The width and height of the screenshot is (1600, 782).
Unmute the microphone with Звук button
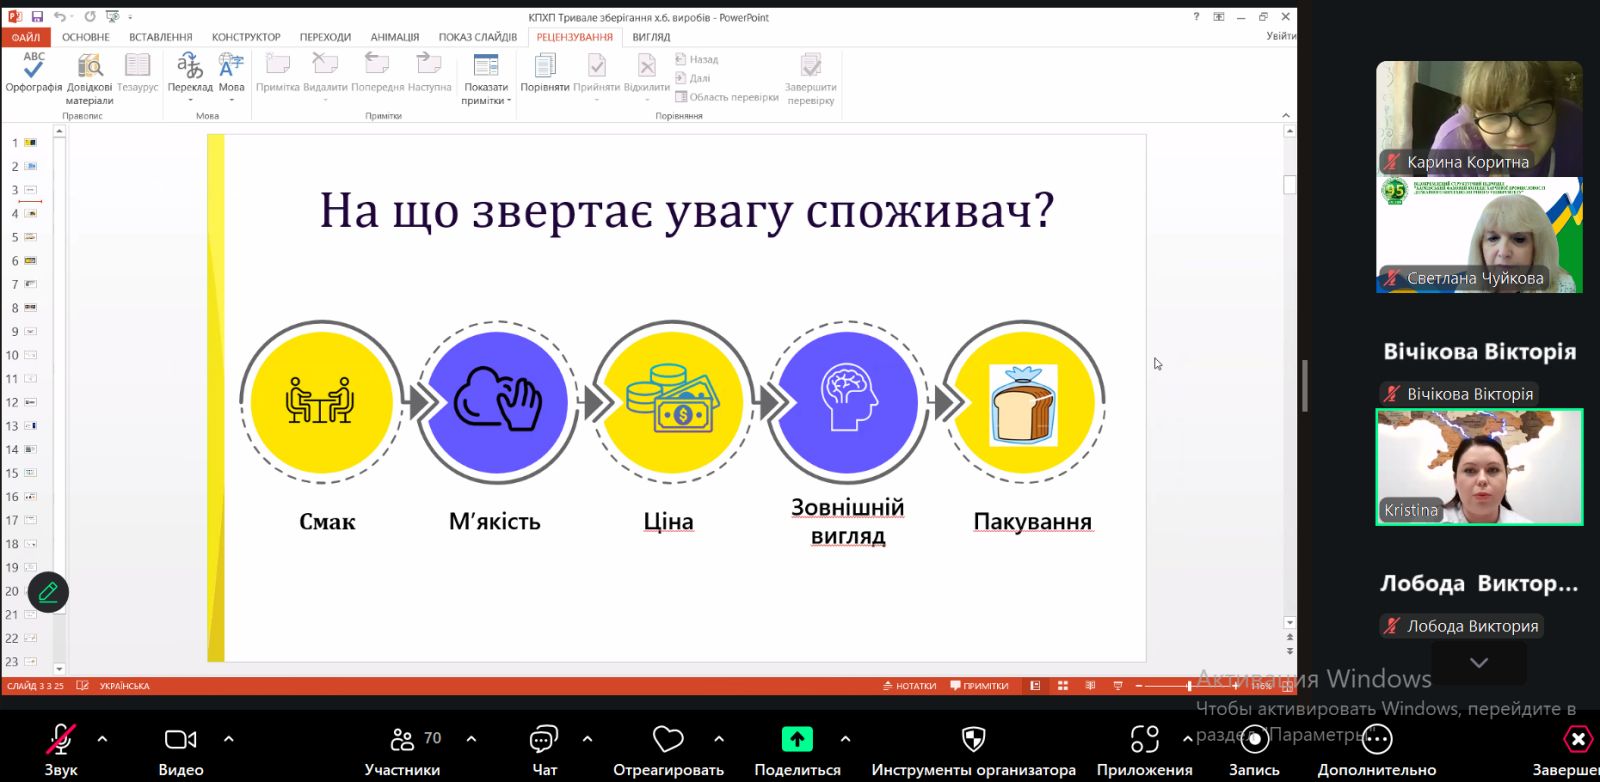(60, 741)
